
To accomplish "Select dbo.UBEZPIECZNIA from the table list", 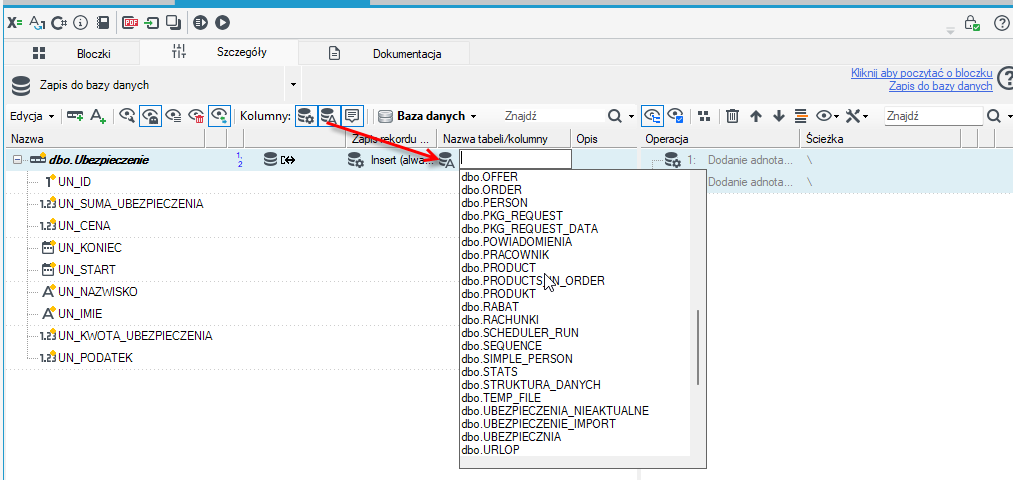I will coord(512,437).
